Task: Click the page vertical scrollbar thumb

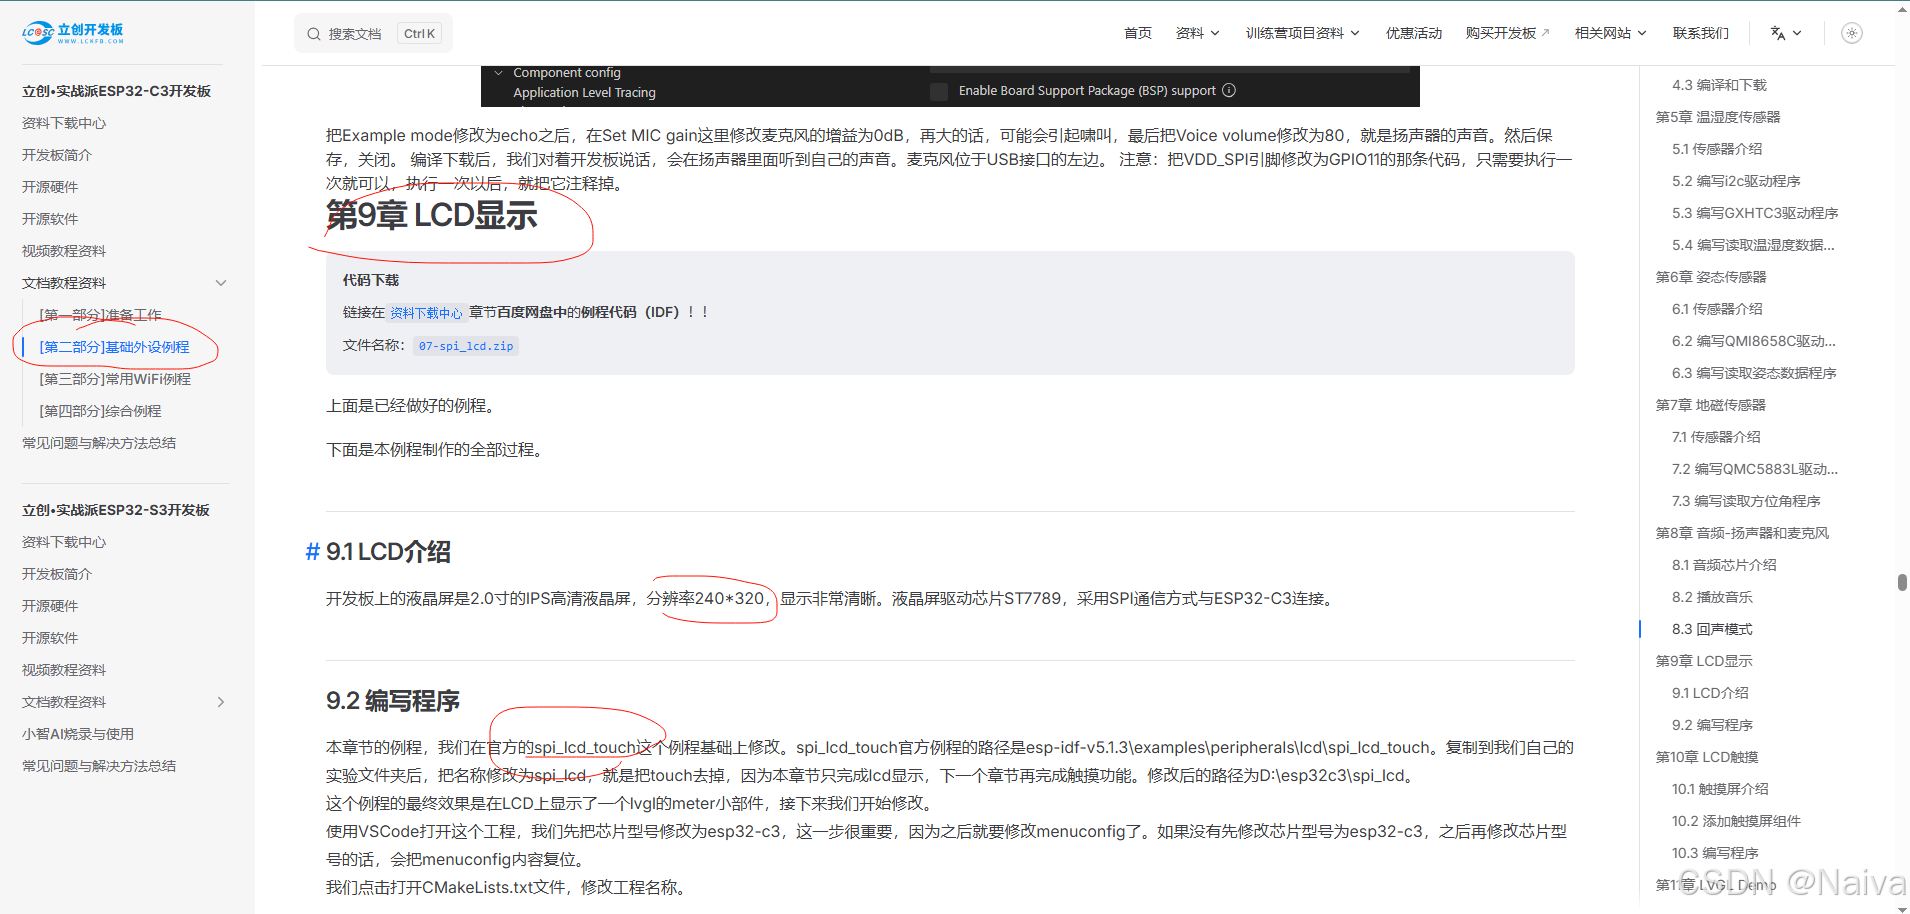Action: coord(1902,582)
